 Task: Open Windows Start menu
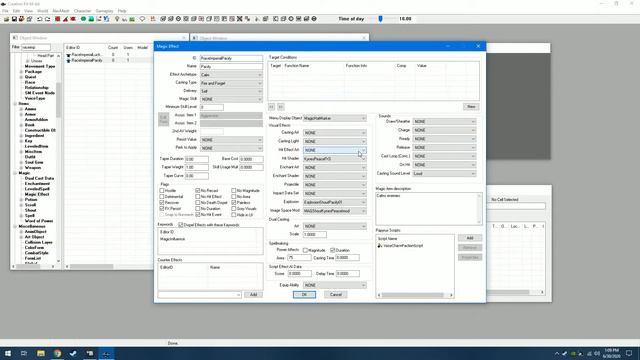8,353
